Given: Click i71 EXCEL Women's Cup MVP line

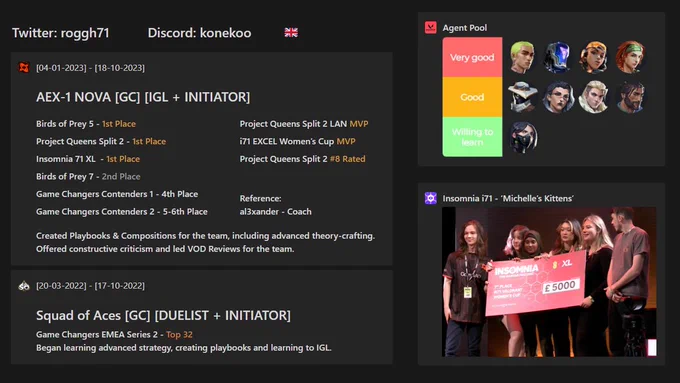Looking at the screenshot, I should 298,141.
